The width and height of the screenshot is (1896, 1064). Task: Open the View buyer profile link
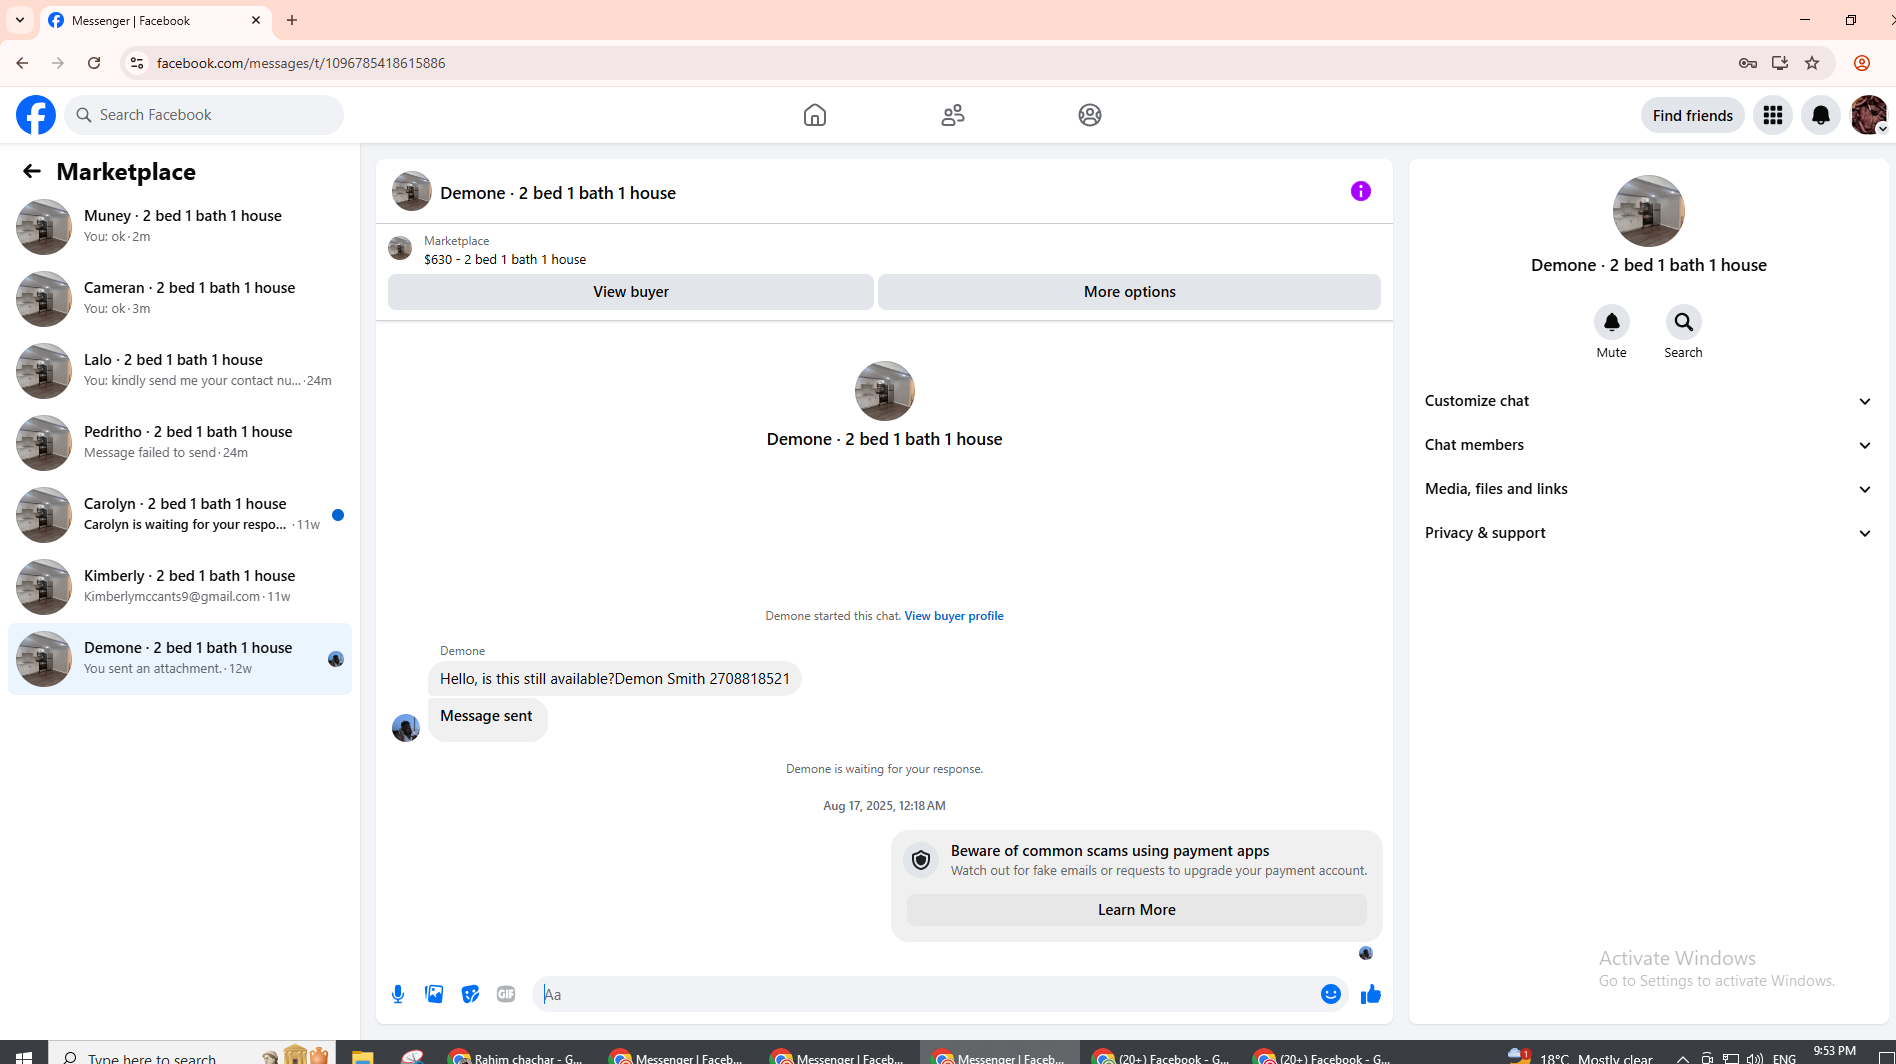point(954,616)
